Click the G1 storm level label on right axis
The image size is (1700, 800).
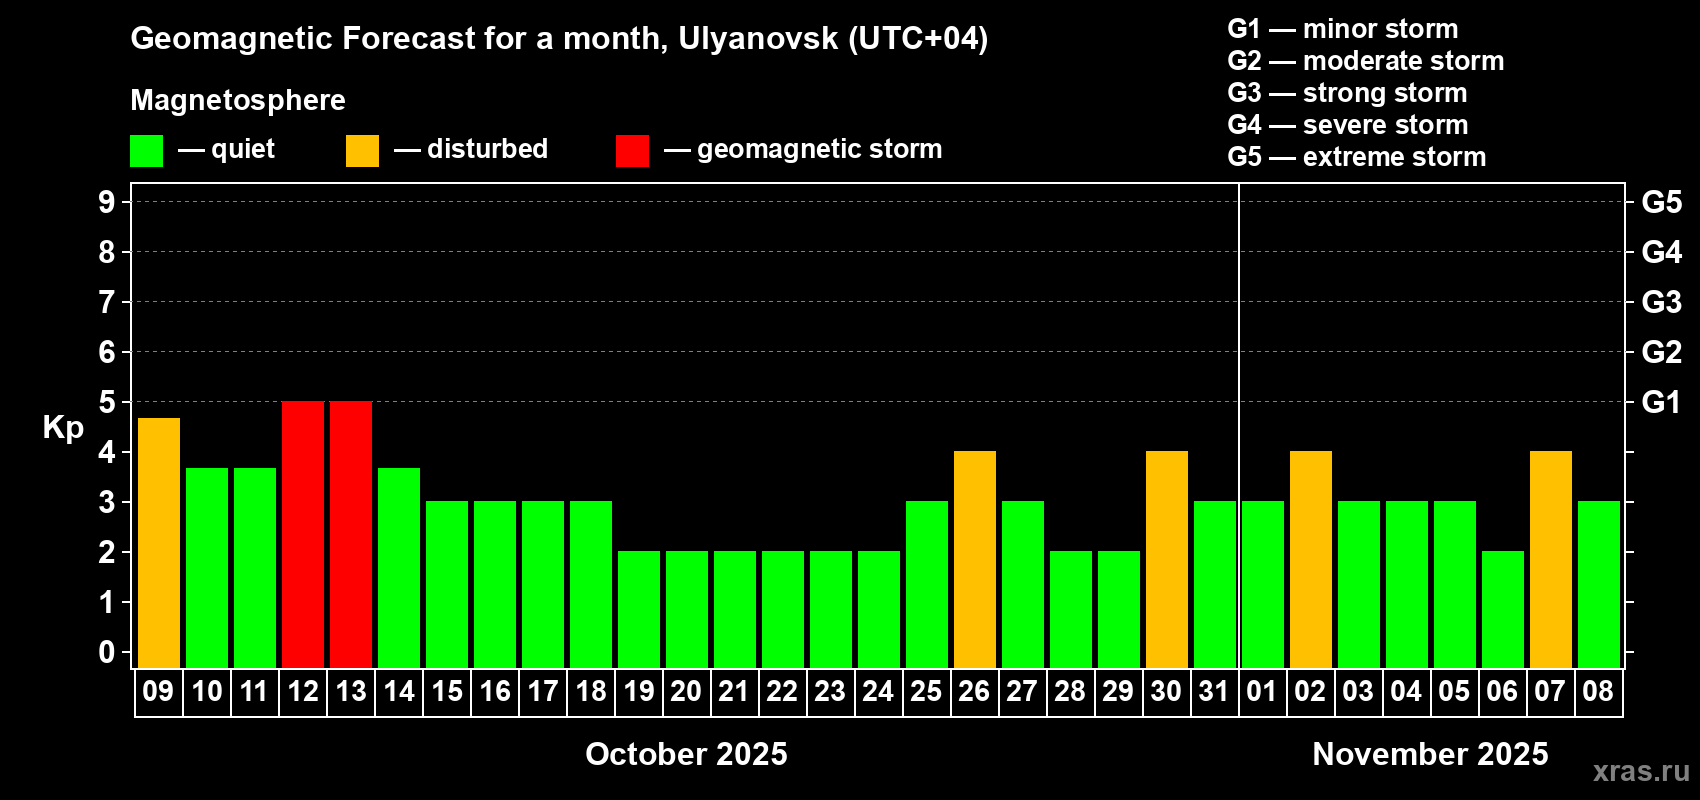tap(1660, 402)
